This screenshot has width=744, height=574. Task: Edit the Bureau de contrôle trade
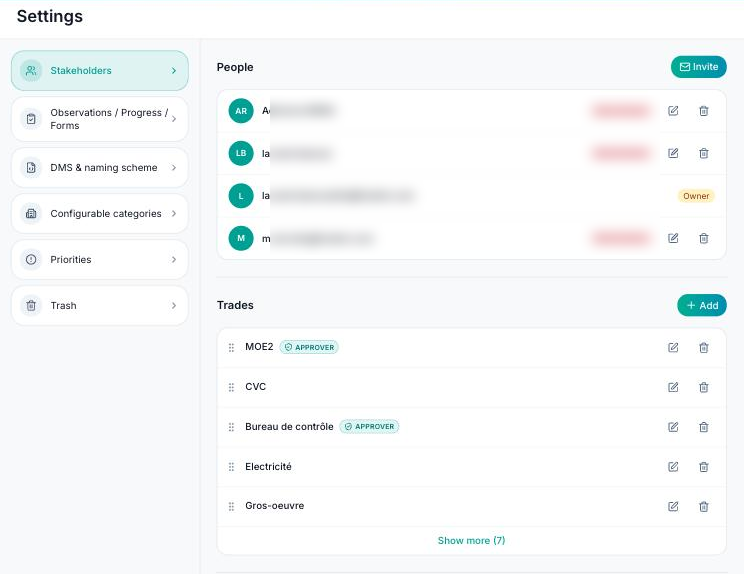coord(673,427)
